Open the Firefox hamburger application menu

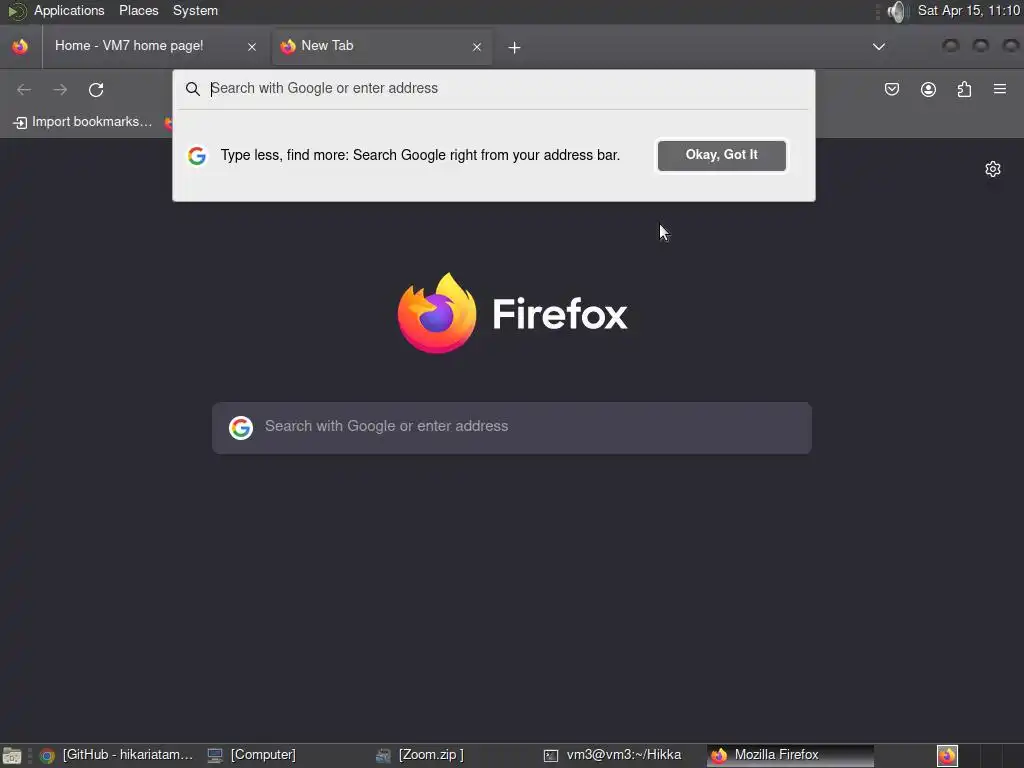1000,89
